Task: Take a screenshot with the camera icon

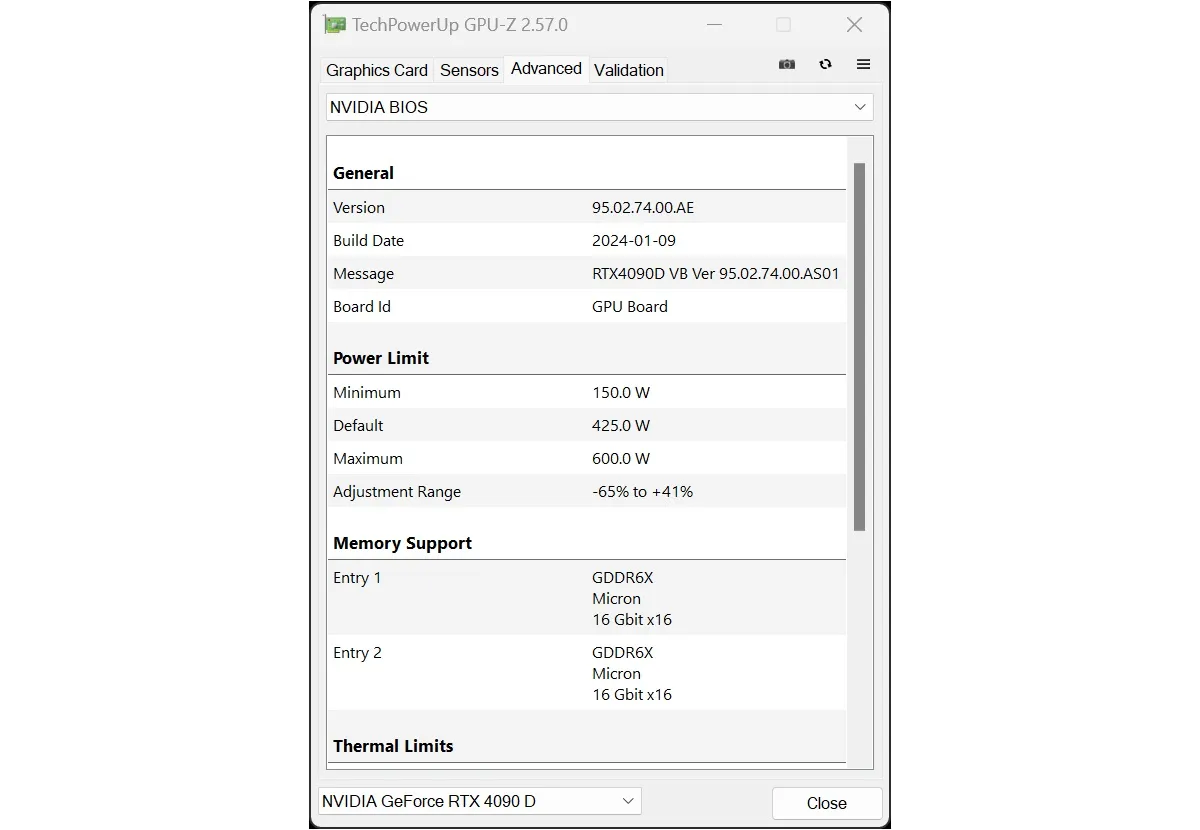Action: coord(787,64)
